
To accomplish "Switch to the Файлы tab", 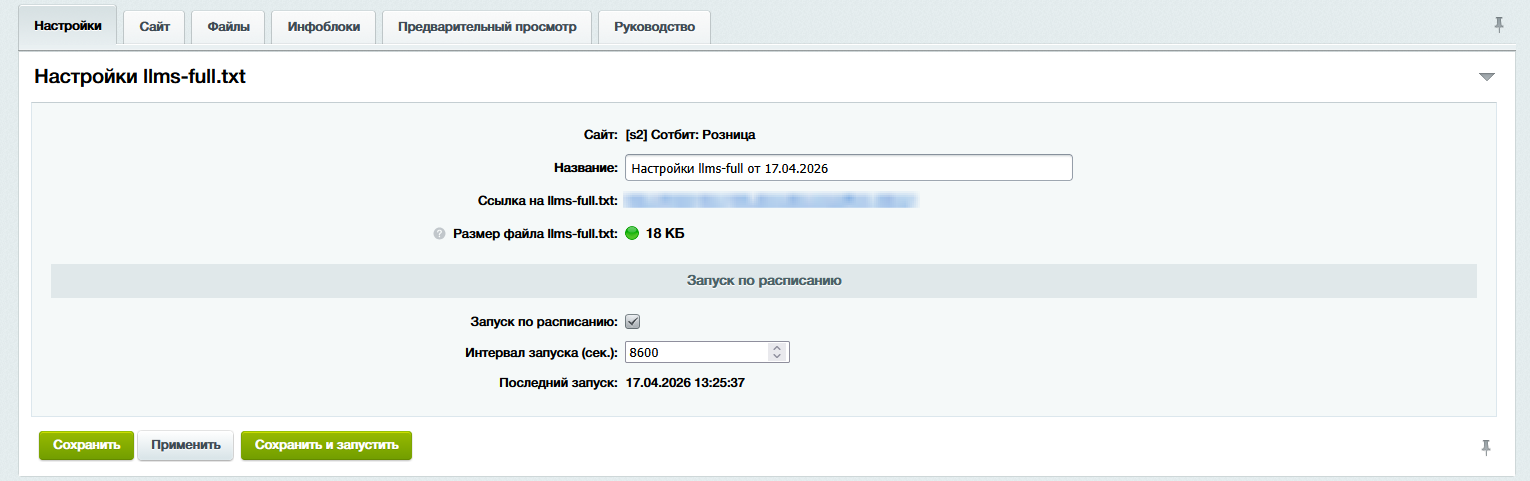I will tap(228, 27).
